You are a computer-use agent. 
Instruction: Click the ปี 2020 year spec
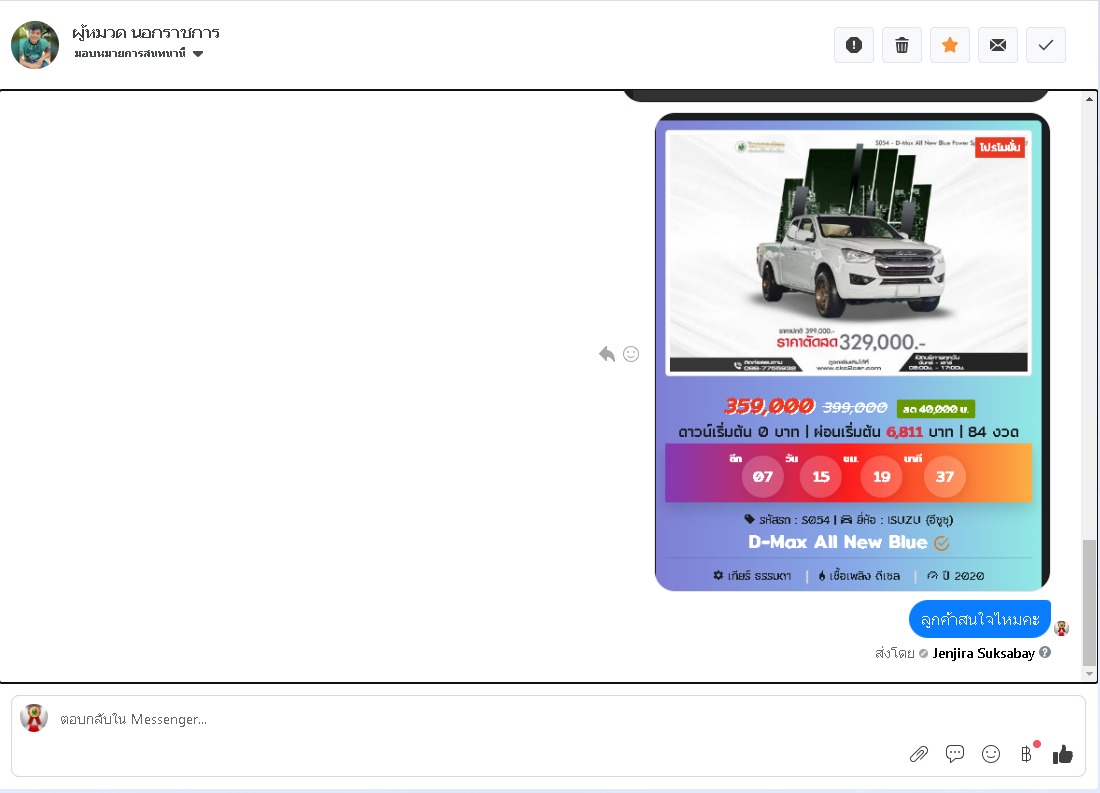955,575
